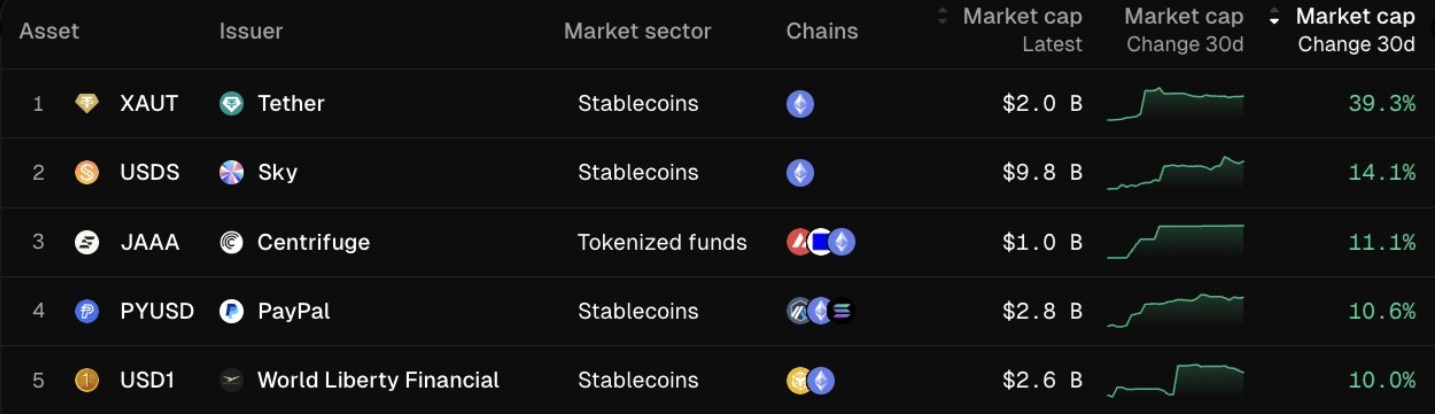The width and height of the screenshot is (1435, 414).
Task: Click the Asset column header
Action: [x=49, y=31]
